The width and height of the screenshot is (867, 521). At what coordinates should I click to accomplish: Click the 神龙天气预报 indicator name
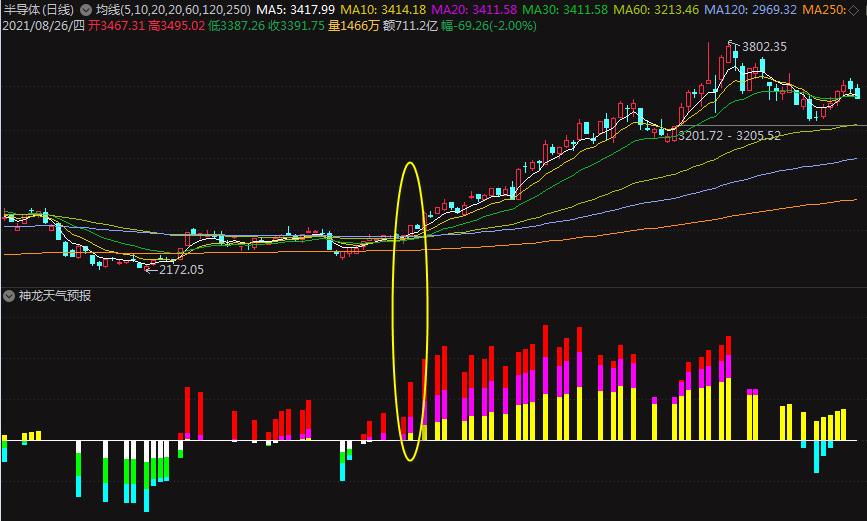[55, 296]
